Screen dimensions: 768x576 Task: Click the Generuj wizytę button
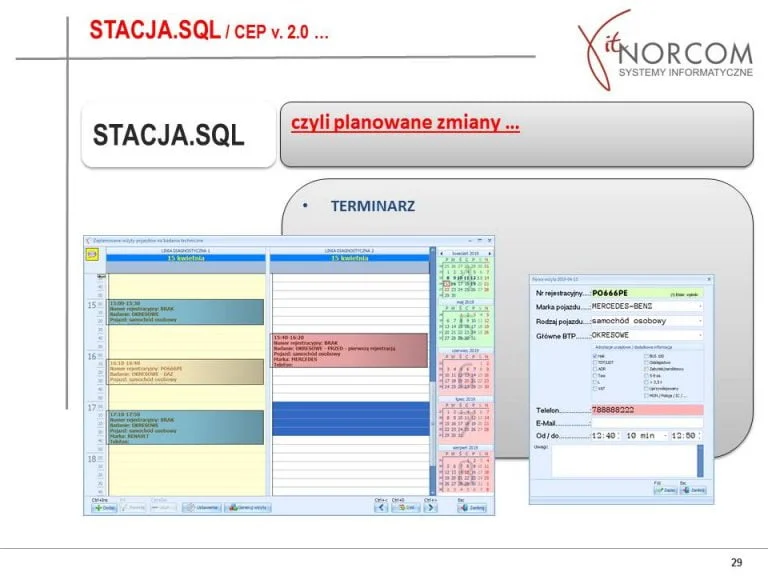click(248, 508)
